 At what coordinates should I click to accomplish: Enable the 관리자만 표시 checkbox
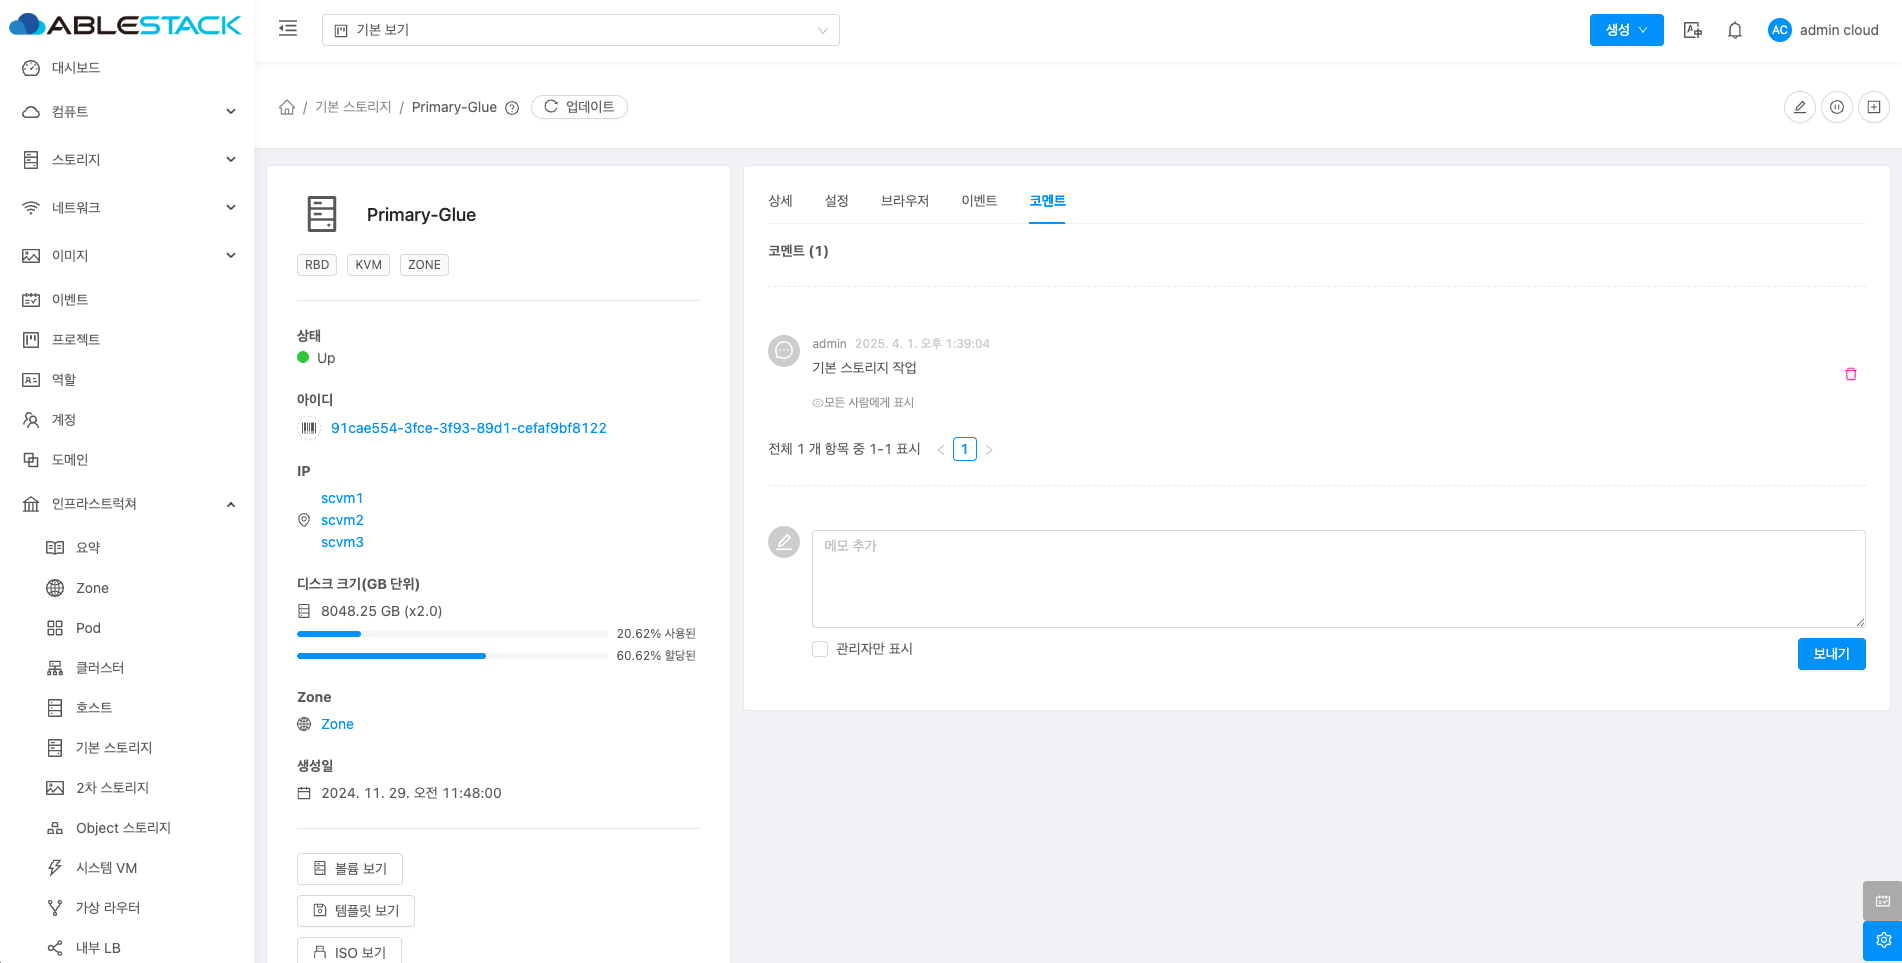click(820, 649)
